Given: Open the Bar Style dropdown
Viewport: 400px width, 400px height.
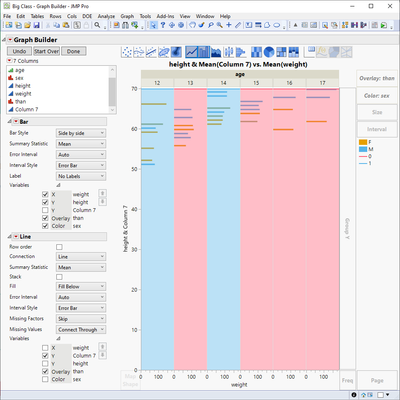Looking at the screenshot, I should pos(81,133).
